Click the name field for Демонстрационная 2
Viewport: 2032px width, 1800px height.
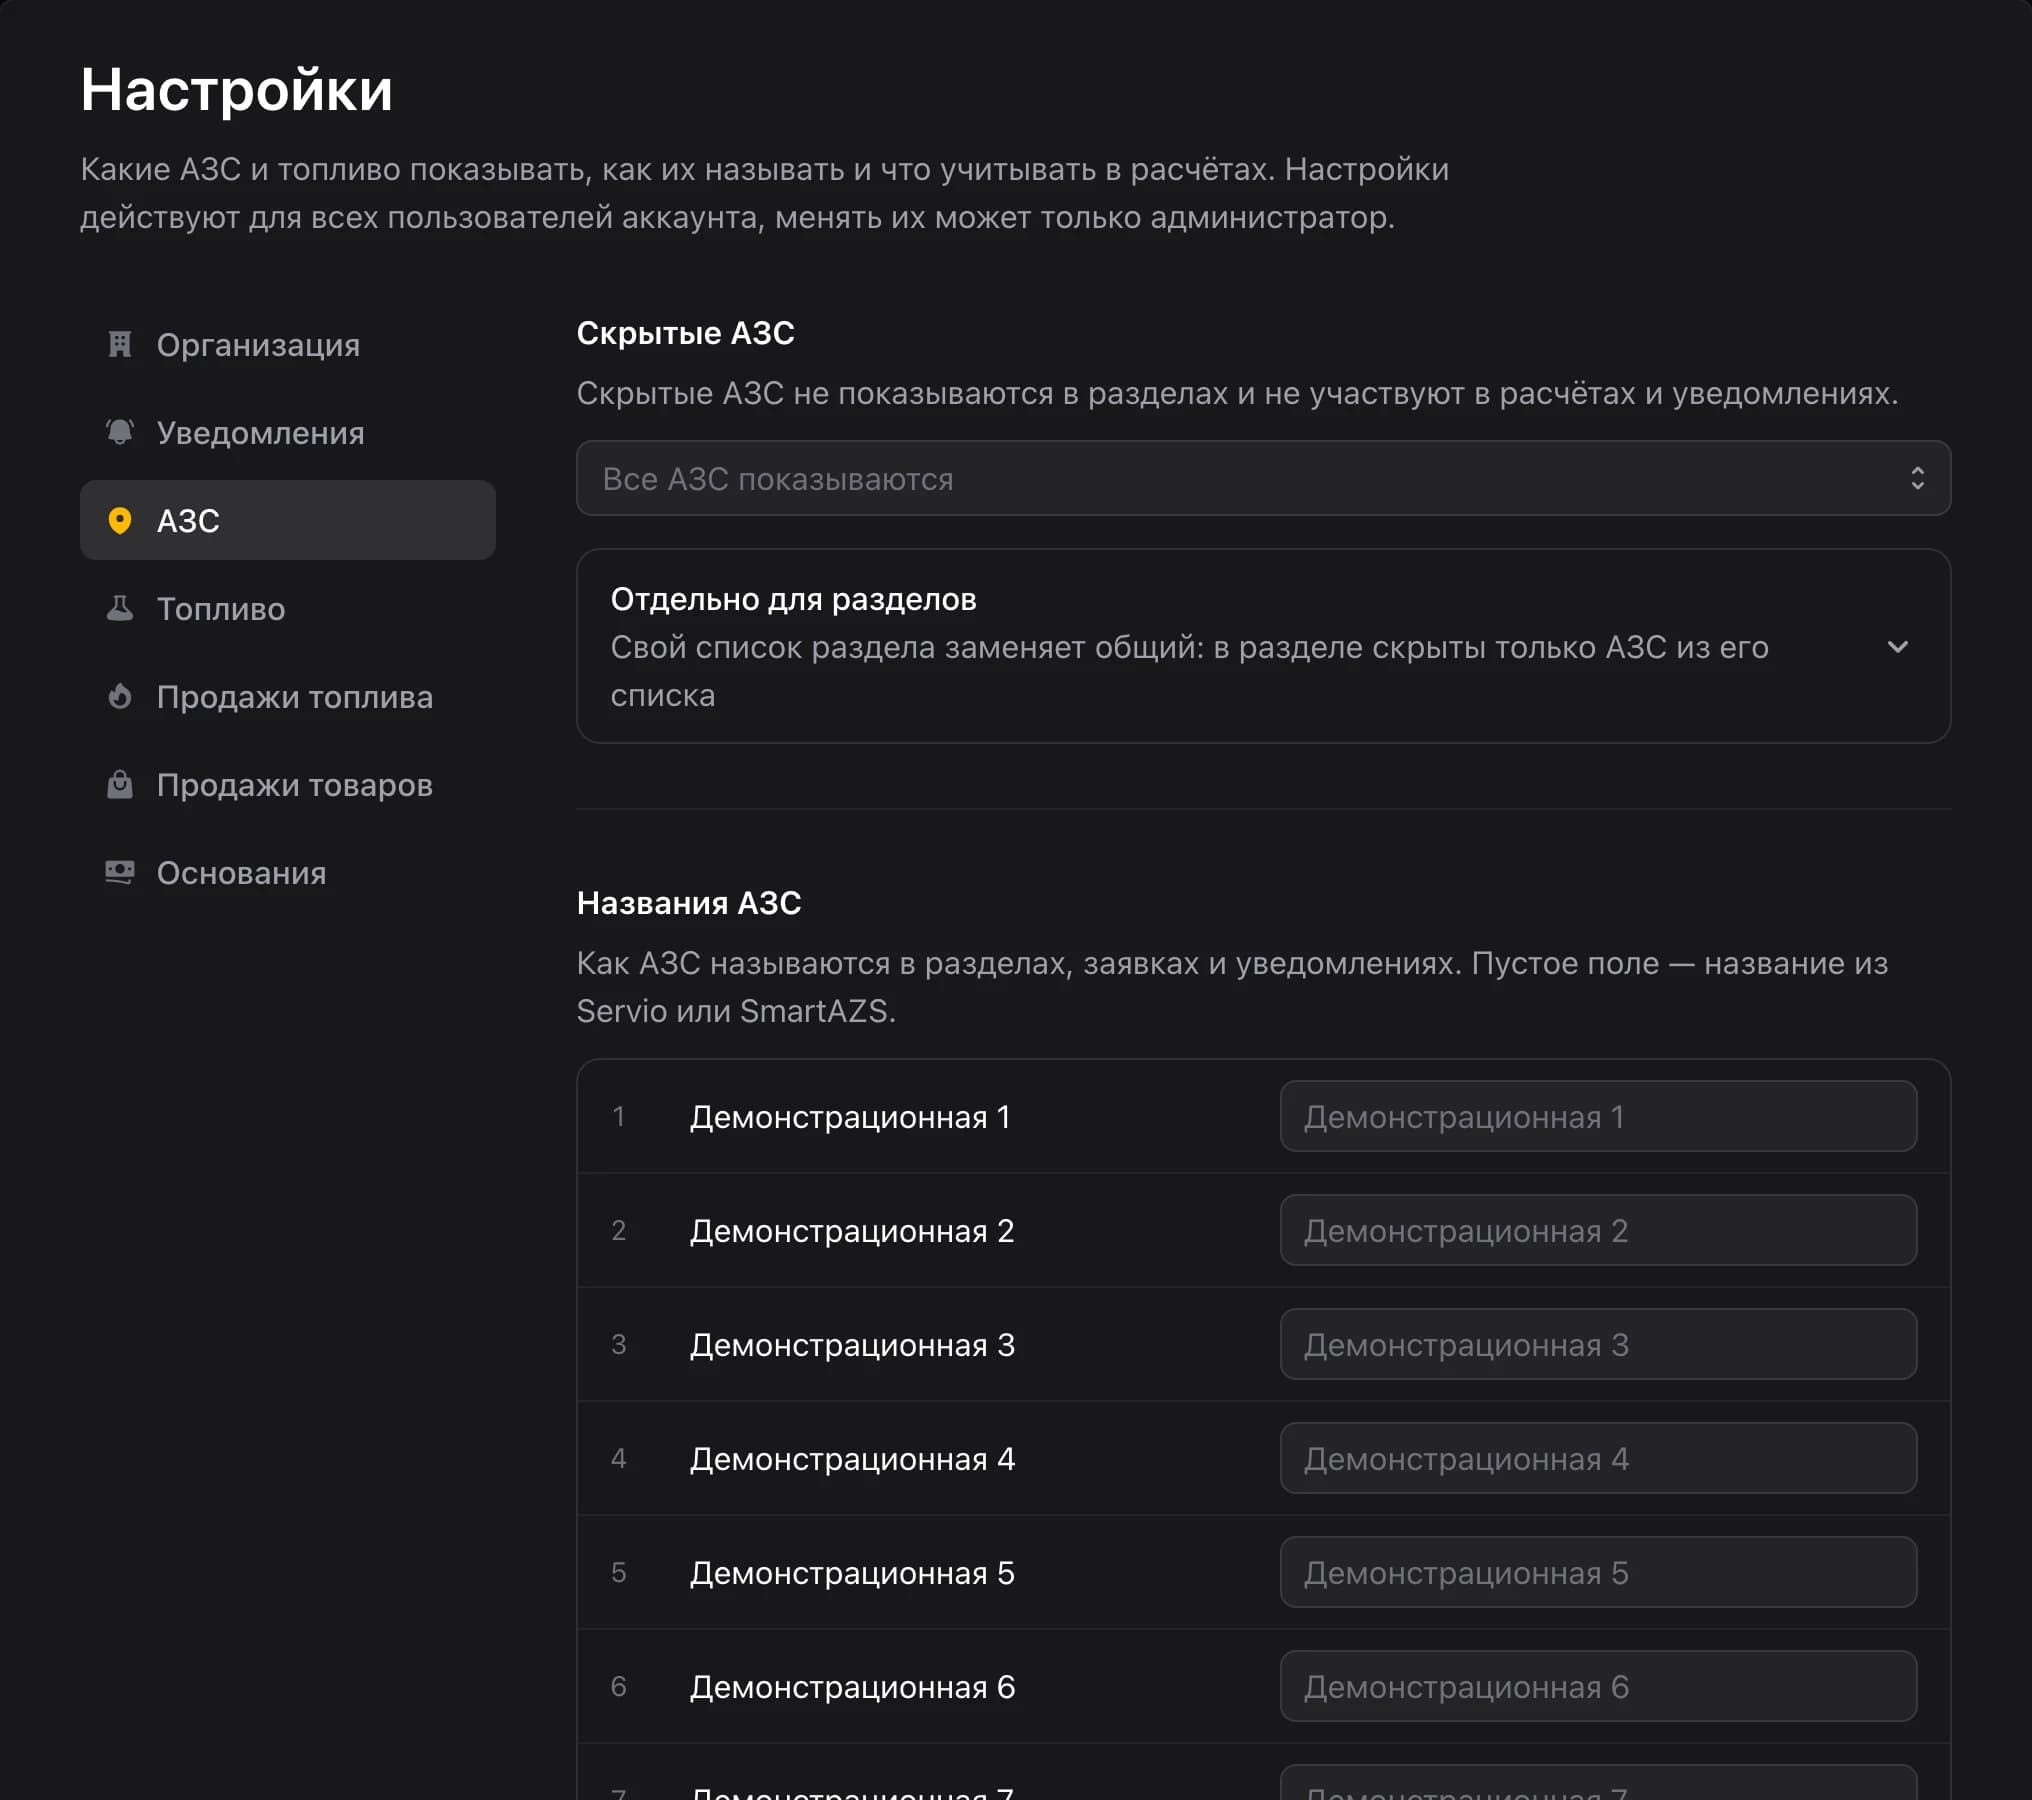(1598, 1231)
